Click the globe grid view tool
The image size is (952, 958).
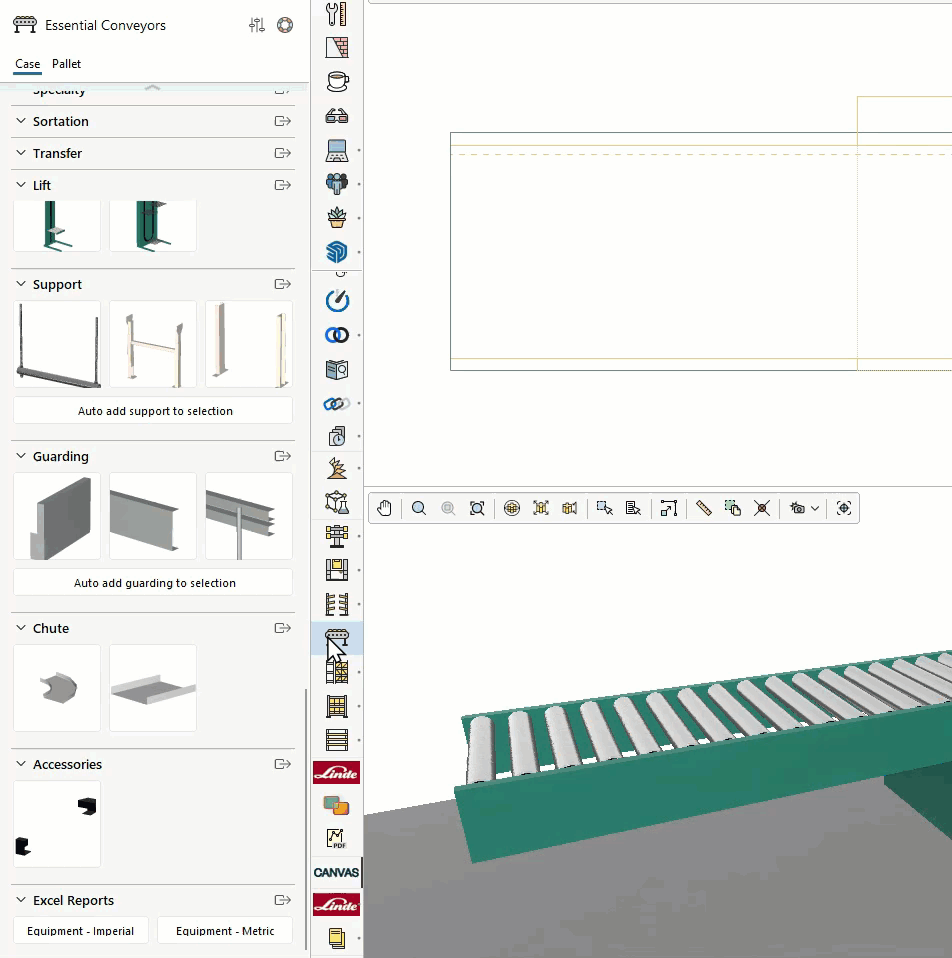click(x=511, y=508)
